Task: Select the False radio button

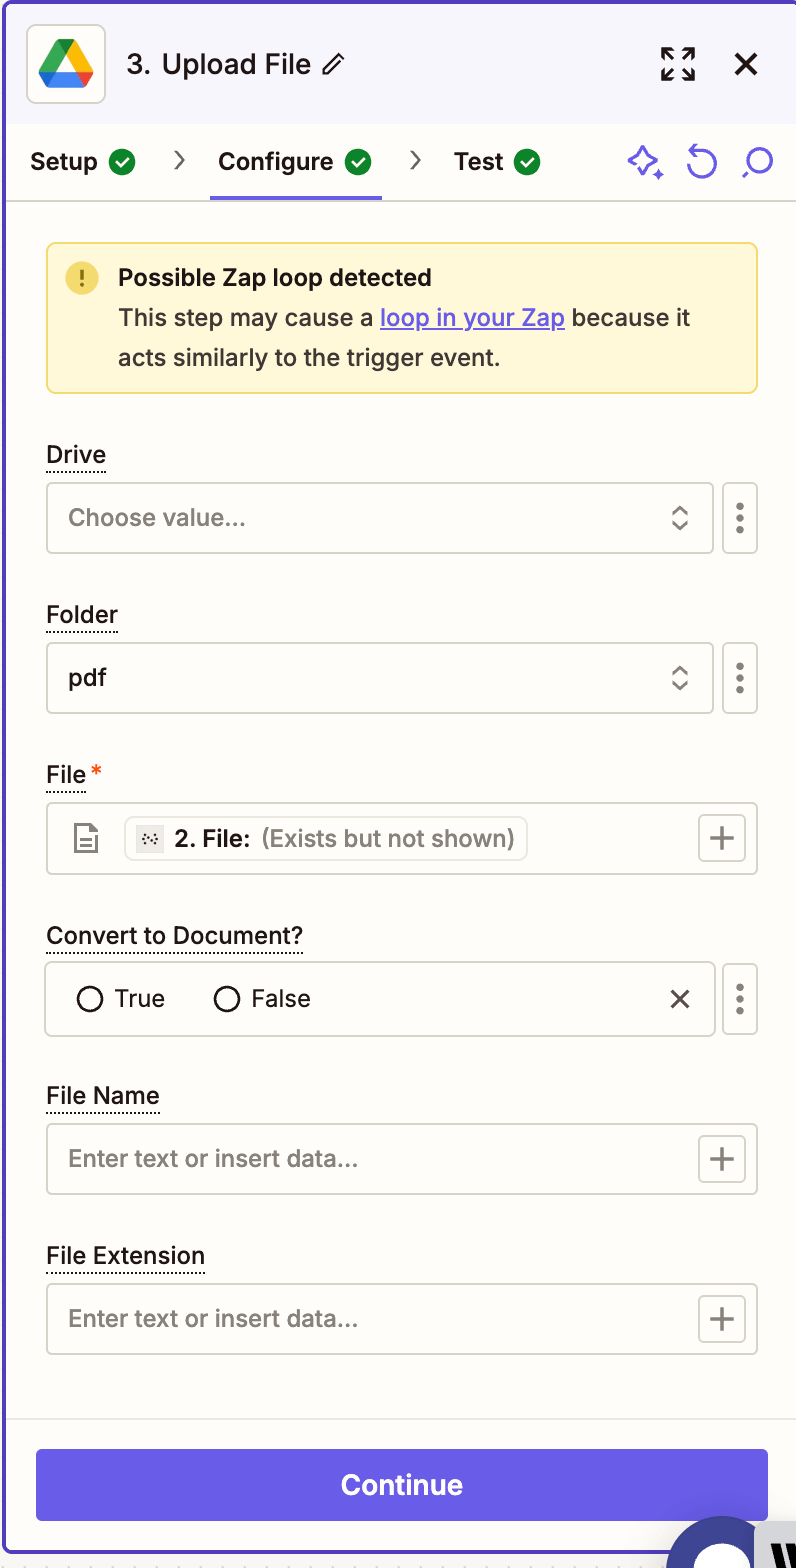Action: point(227,998)
